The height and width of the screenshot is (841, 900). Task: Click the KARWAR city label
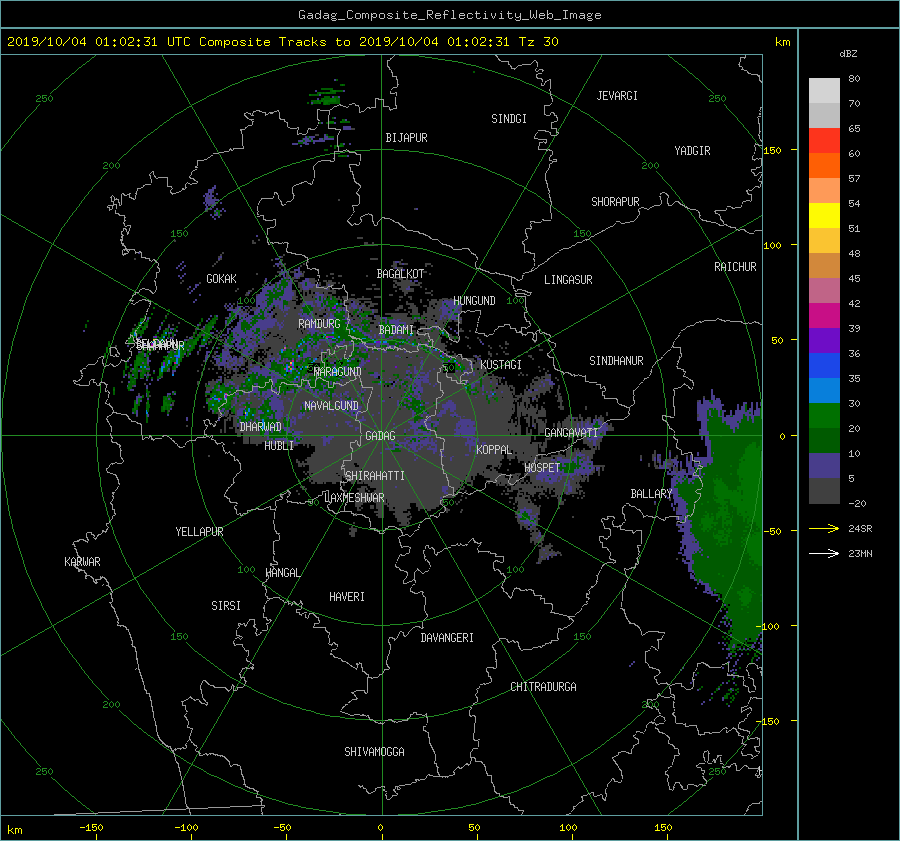point(83,562)
